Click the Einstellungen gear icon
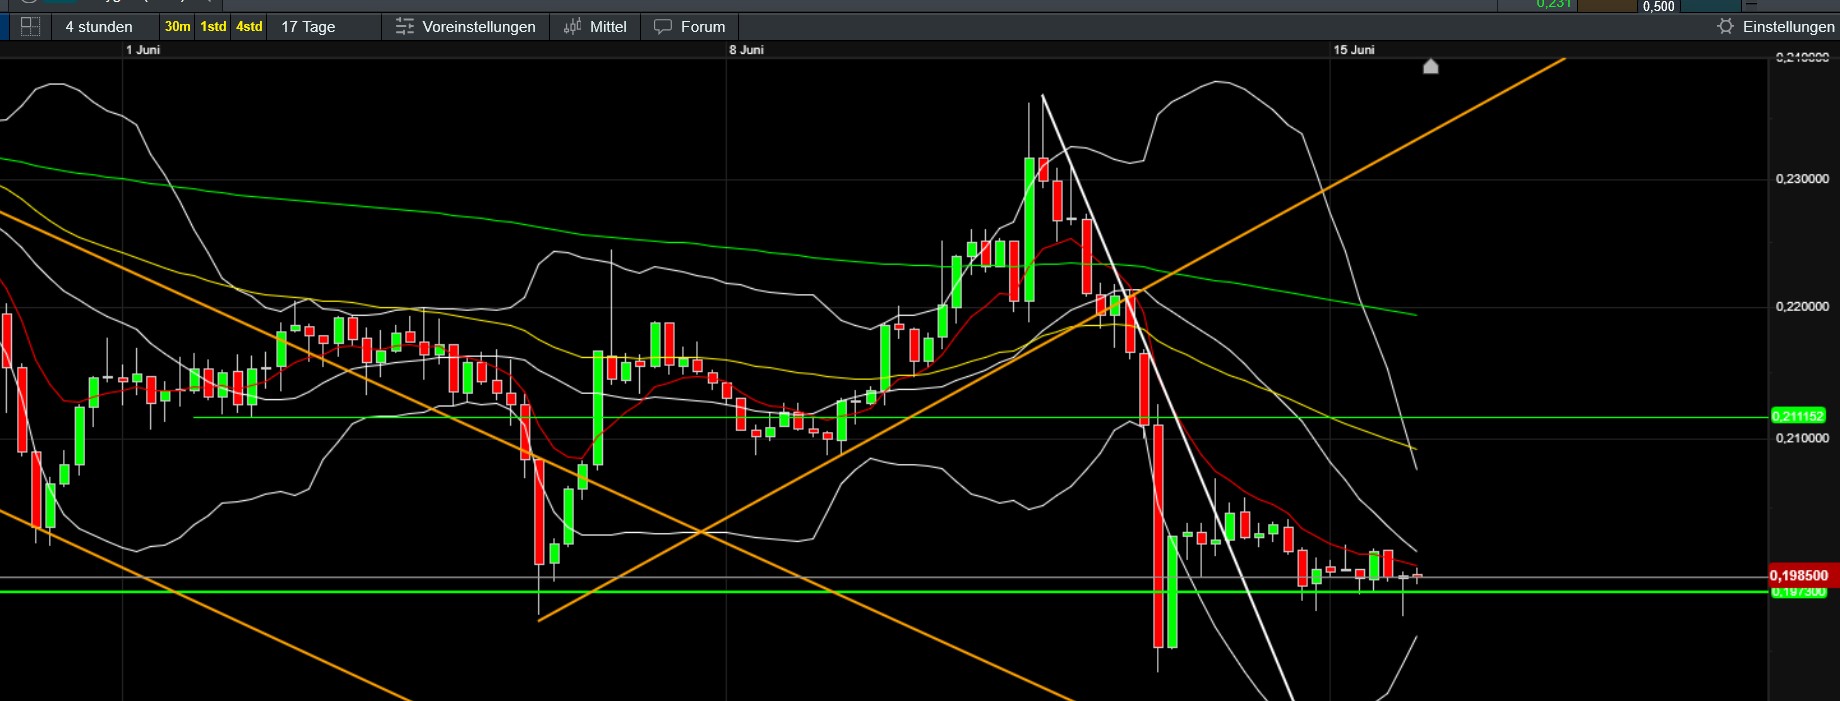 pos(1725,27)
